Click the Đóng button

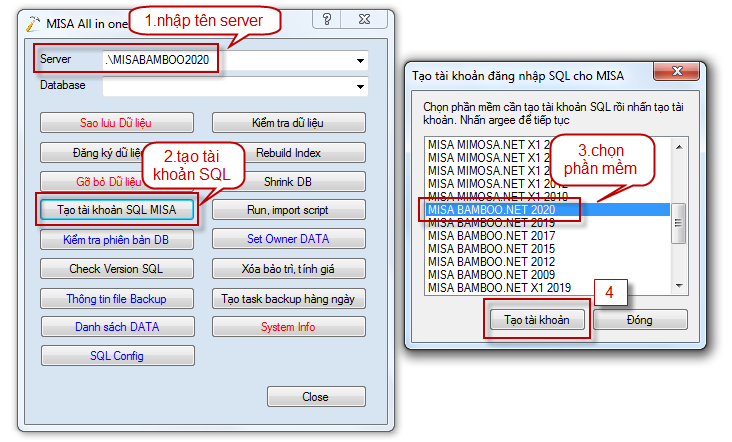point(640,320)
